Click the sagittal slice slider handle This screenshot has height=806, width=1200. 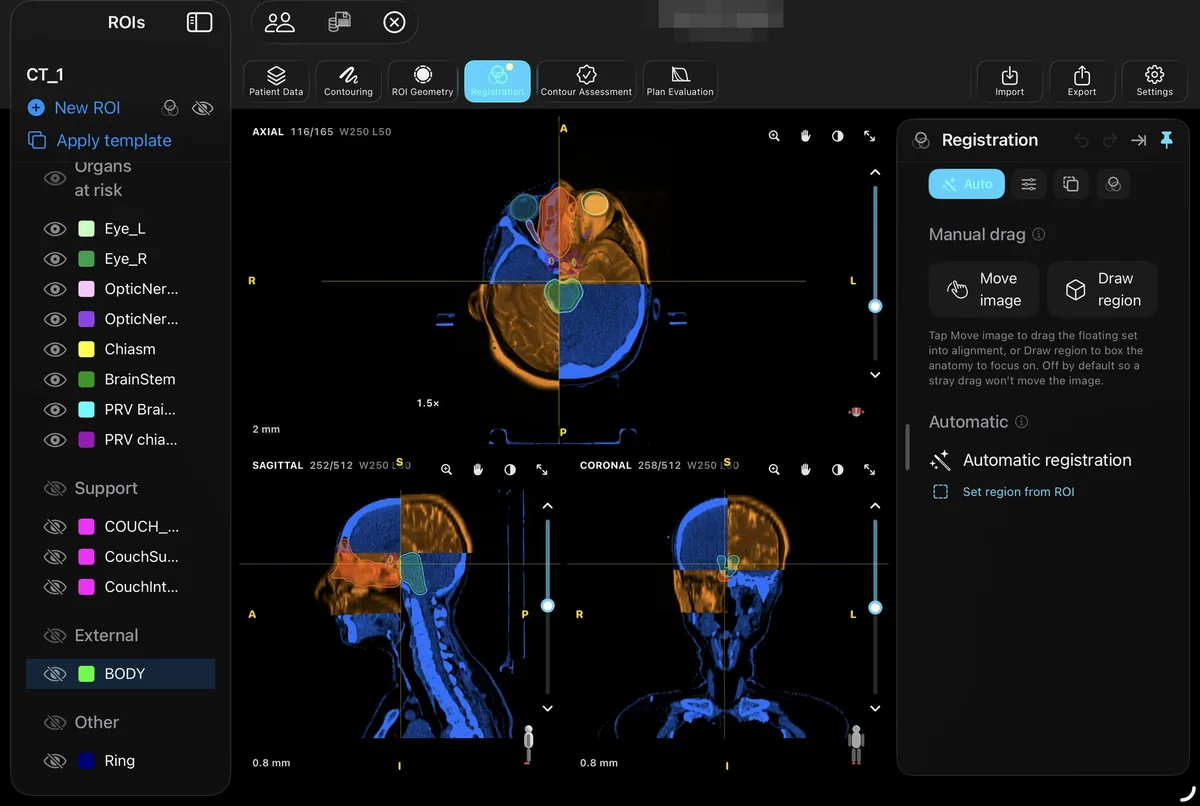(547, 605)
